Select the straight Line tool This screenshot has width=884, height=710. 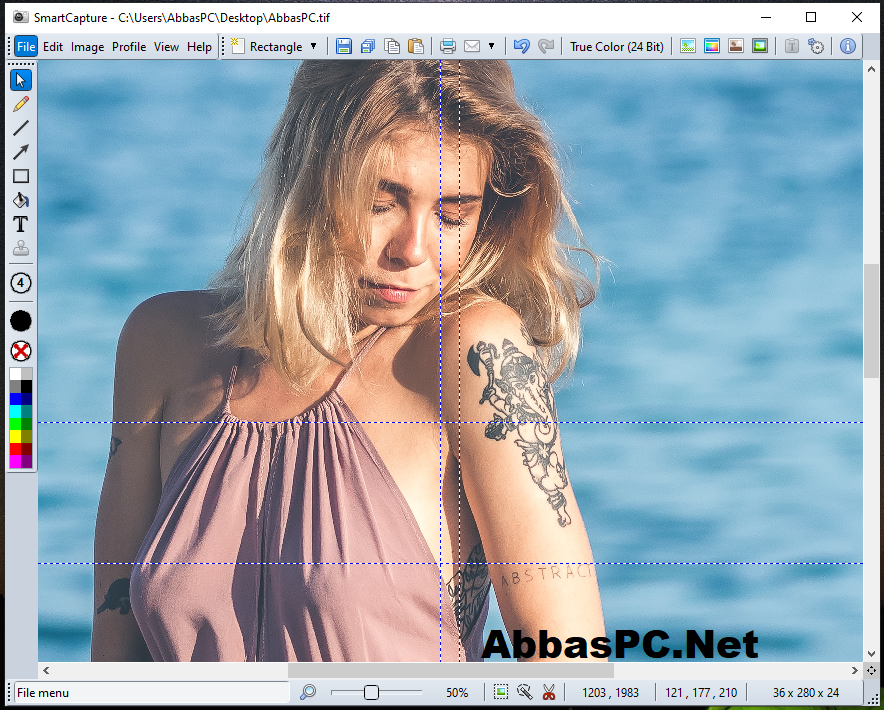[x=21, y=128]
